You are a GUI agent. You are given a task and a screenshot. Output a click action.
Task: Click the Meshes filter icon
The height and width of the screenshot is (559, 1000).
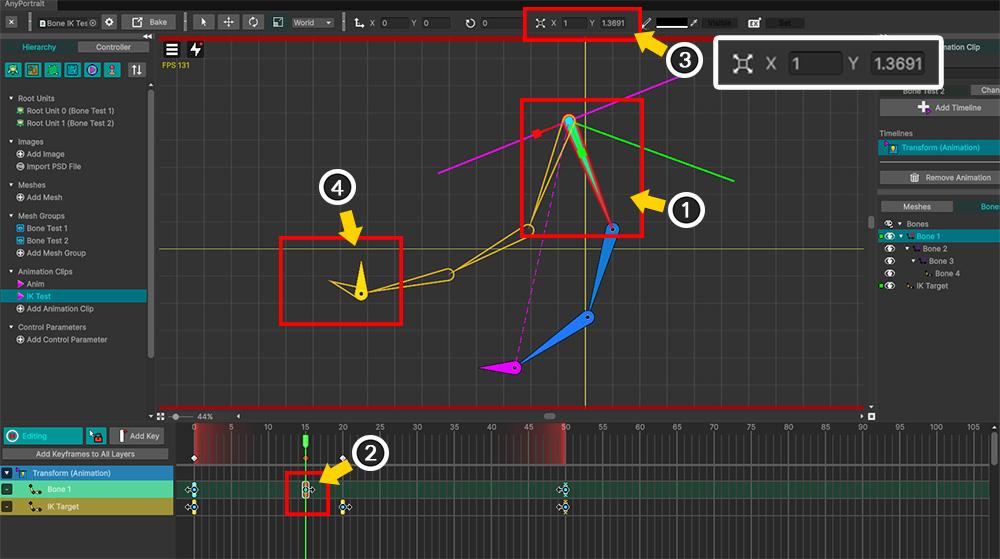pyautogui.click(x=53, y=70)
